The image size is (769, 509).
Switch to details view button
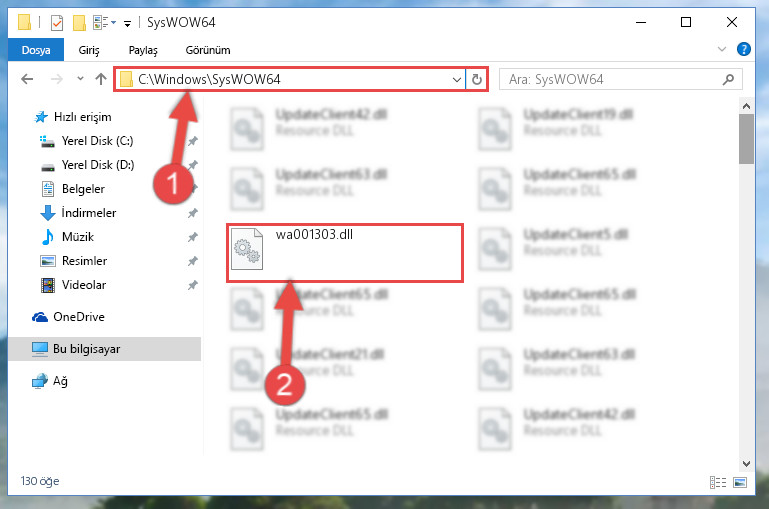[x=718, y=483]
